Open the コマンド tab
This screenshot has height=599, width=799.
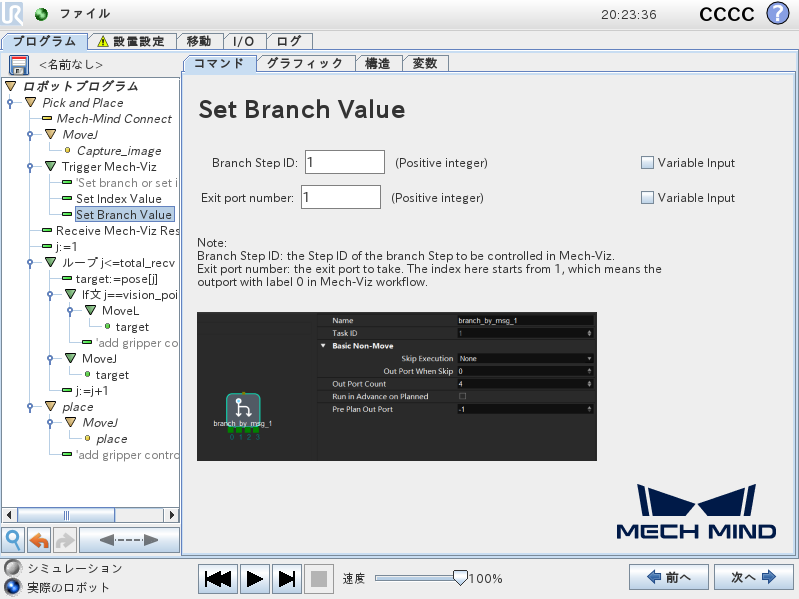pos(219,64)
